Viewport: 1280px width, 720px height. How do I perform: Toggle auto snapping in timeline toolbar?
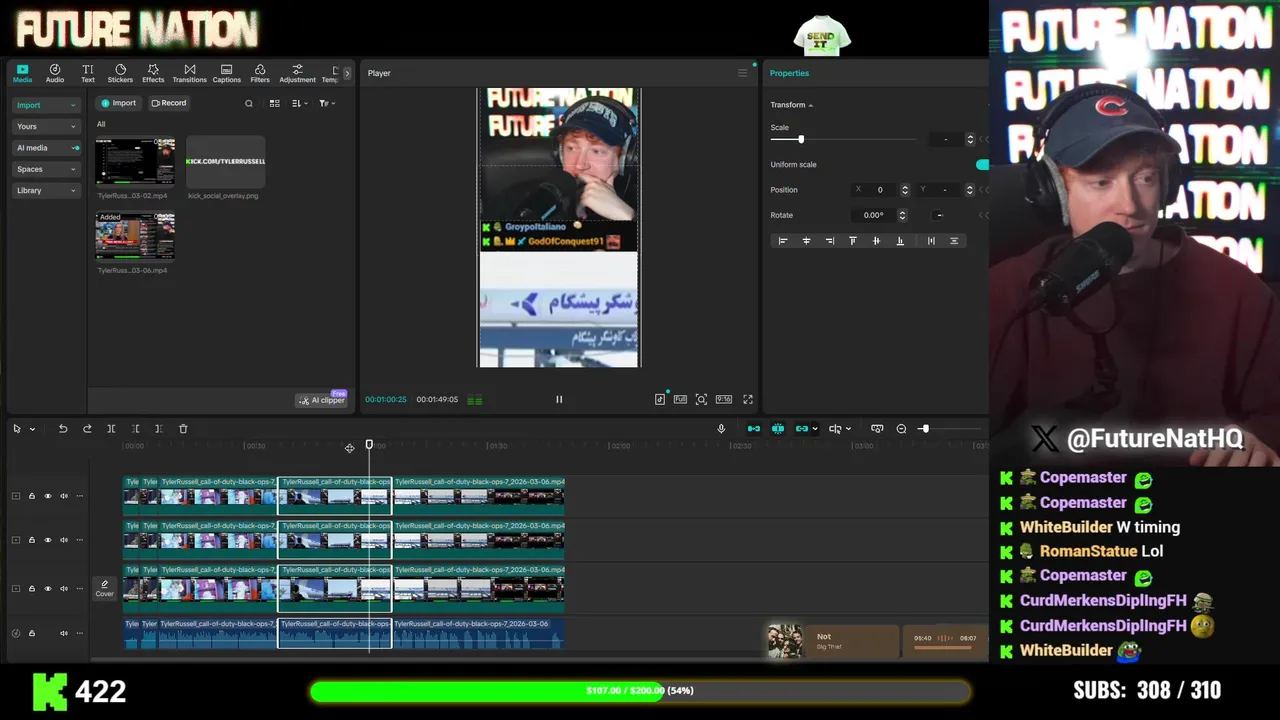pos(778,429)
